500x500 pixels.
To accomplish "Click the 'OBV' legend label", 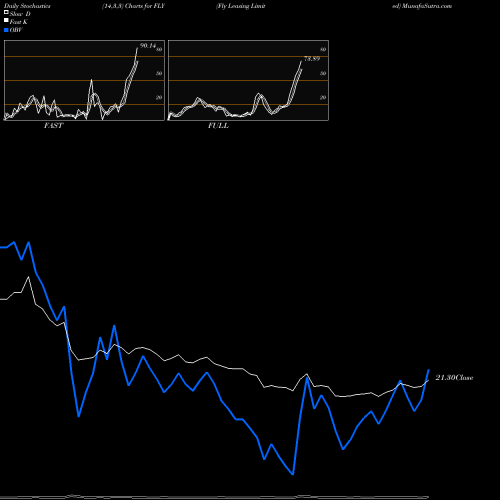I will click(x=16, y=30).
